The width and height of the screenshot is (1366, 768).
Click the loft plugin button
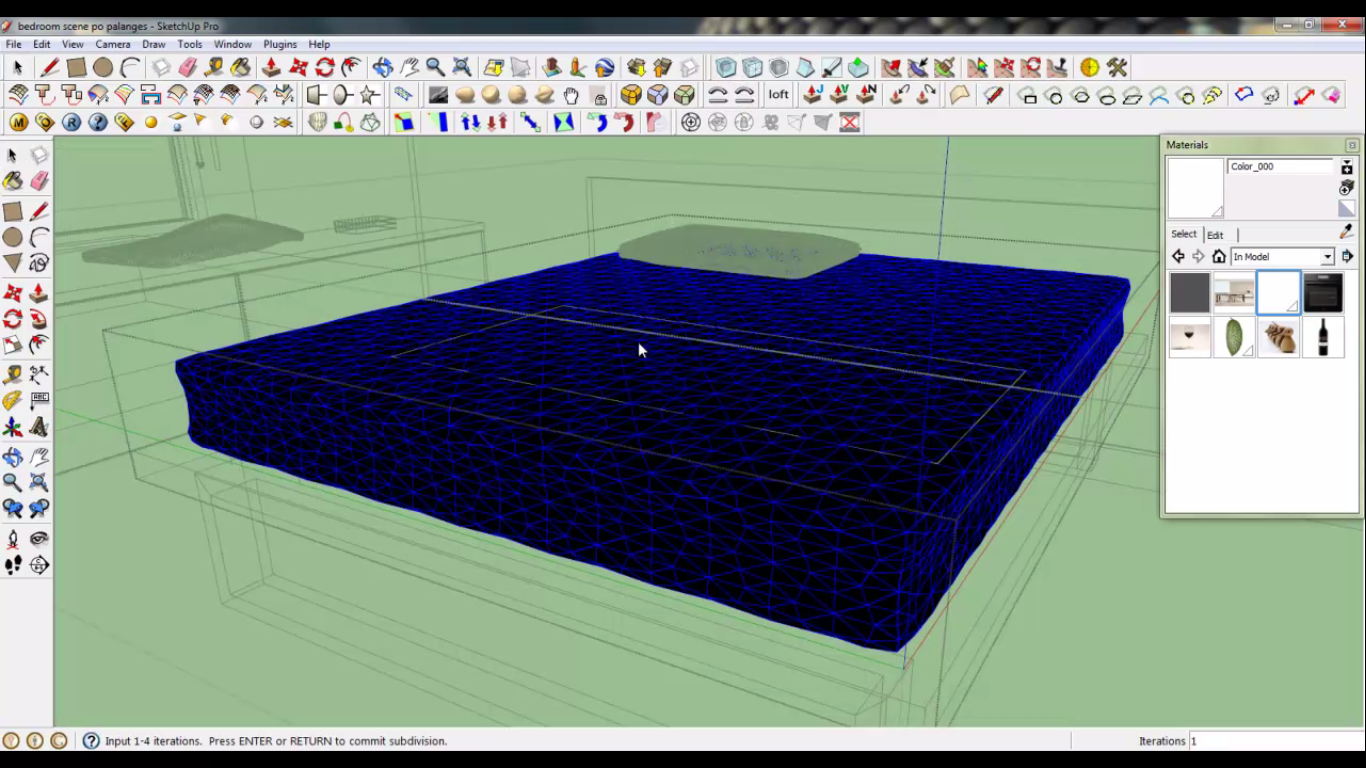pos(778,95)
